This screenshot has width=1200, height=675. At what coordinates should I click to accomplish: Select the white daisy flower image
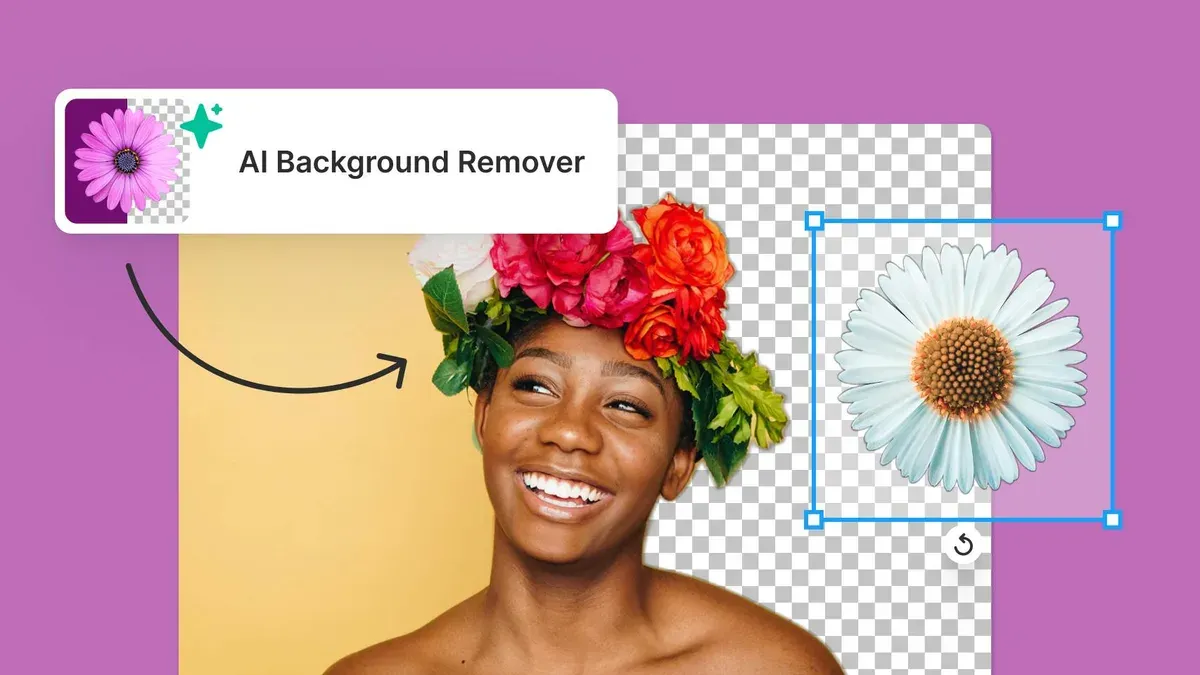(962, 366)
